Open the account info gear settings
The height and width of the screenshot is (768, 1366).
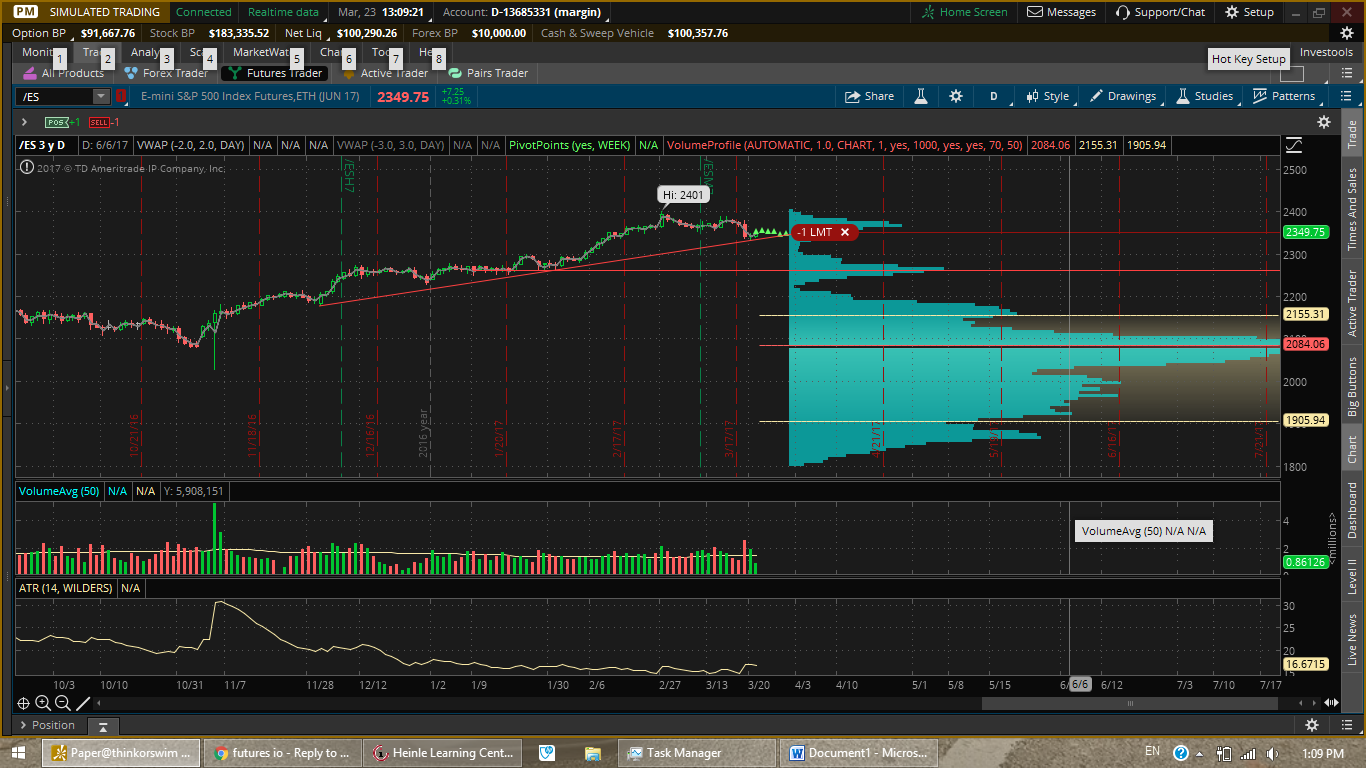pyautogui.click(x=1347, y=33)
